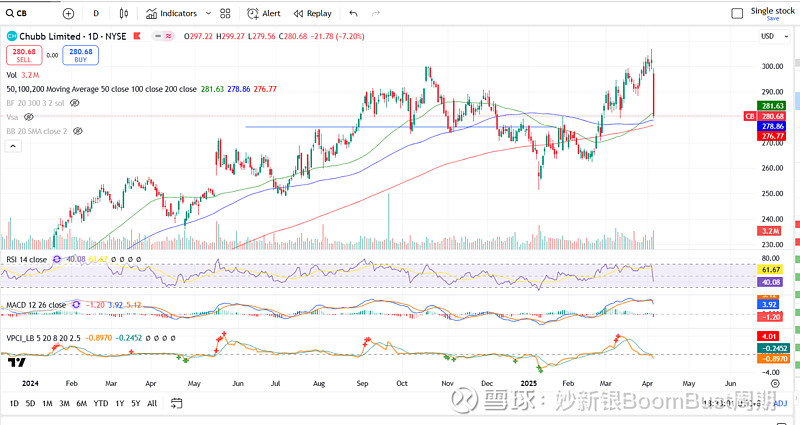The image size is (800, 425).
Task: Click Save under Single stock
Action: [773, 19]
